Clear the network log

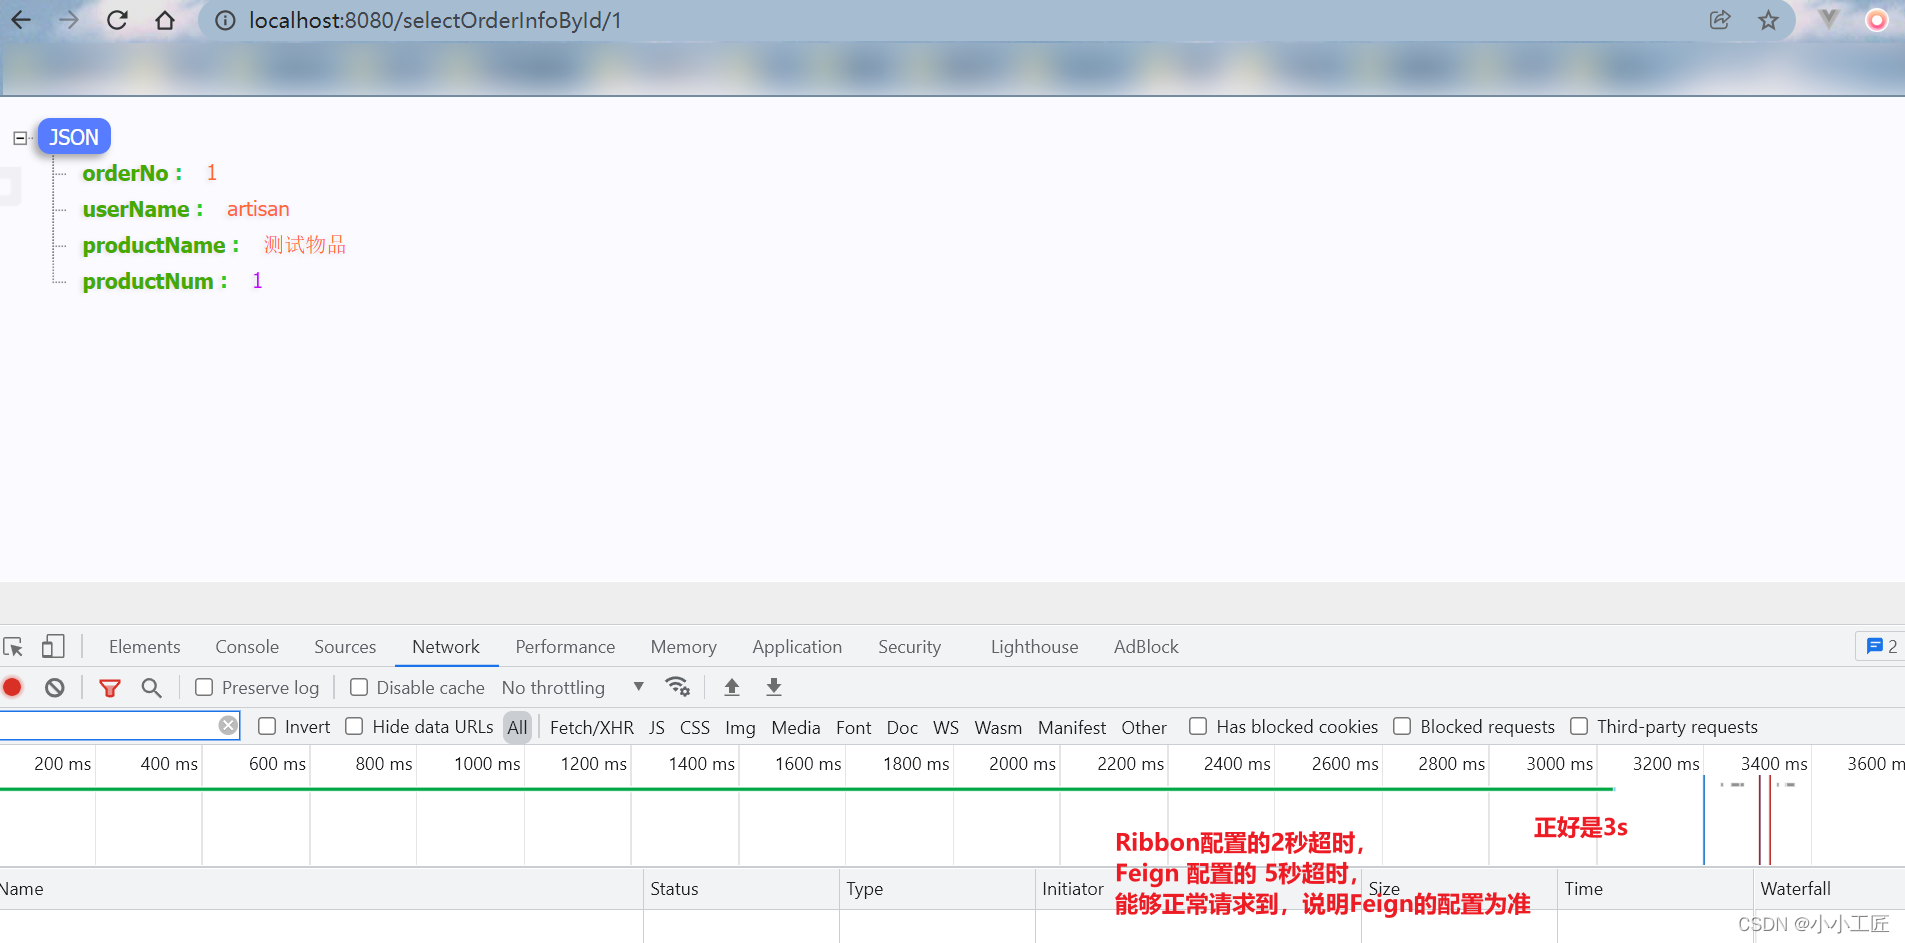pos(55,687)
